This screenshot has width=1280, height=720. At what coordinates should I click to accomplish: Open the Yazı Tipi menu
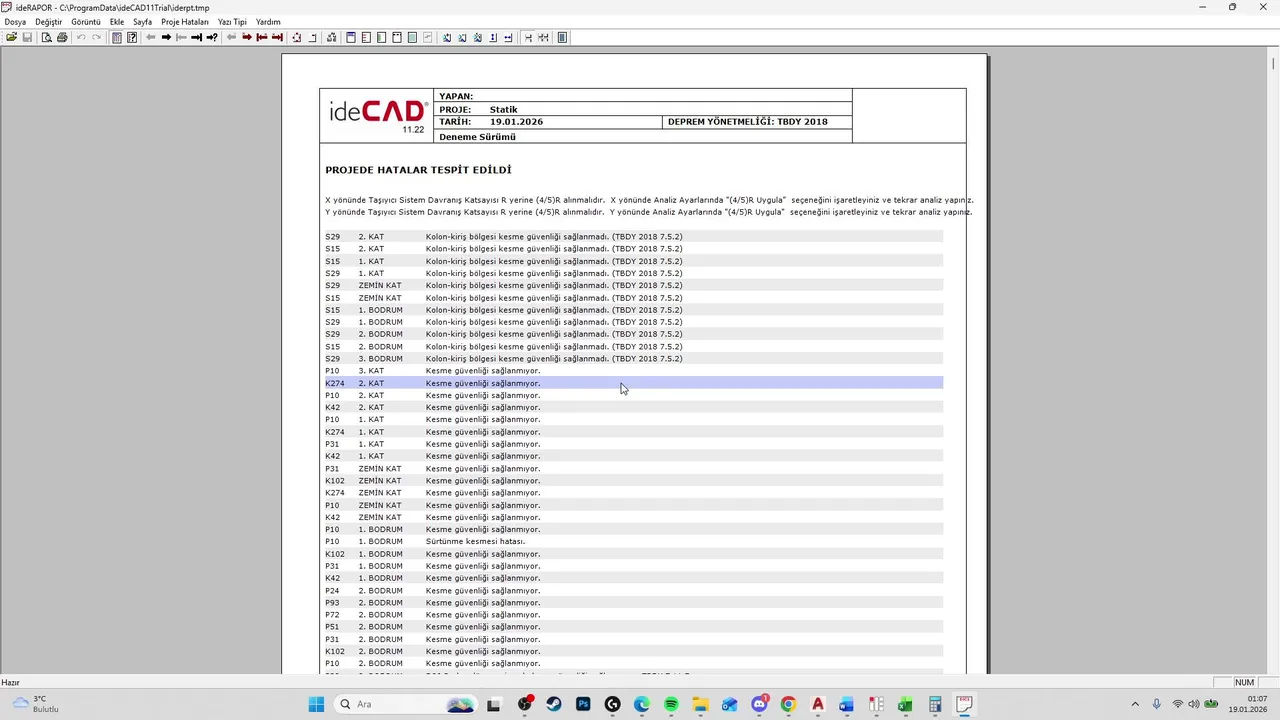[x=232, y=22]
